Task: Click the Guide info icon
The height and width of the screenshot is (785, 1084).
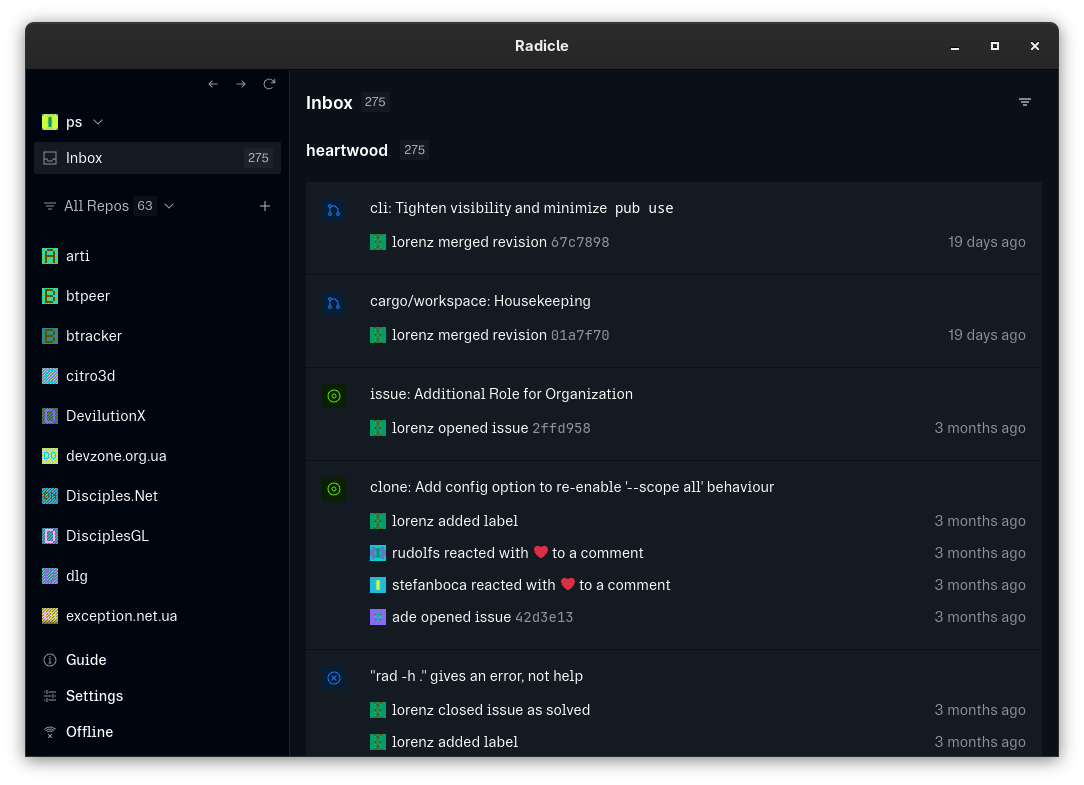Action: 50,660
